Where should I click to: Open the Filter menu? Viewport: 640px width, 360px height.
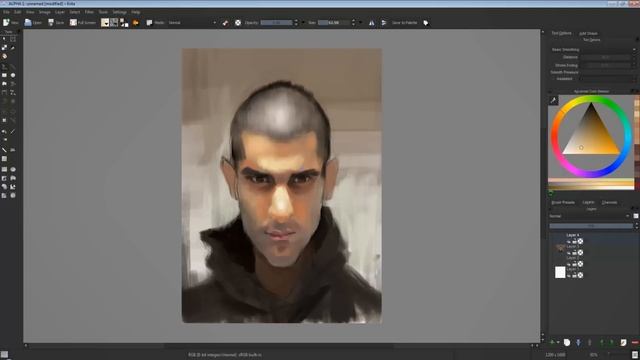pos(89,12)
